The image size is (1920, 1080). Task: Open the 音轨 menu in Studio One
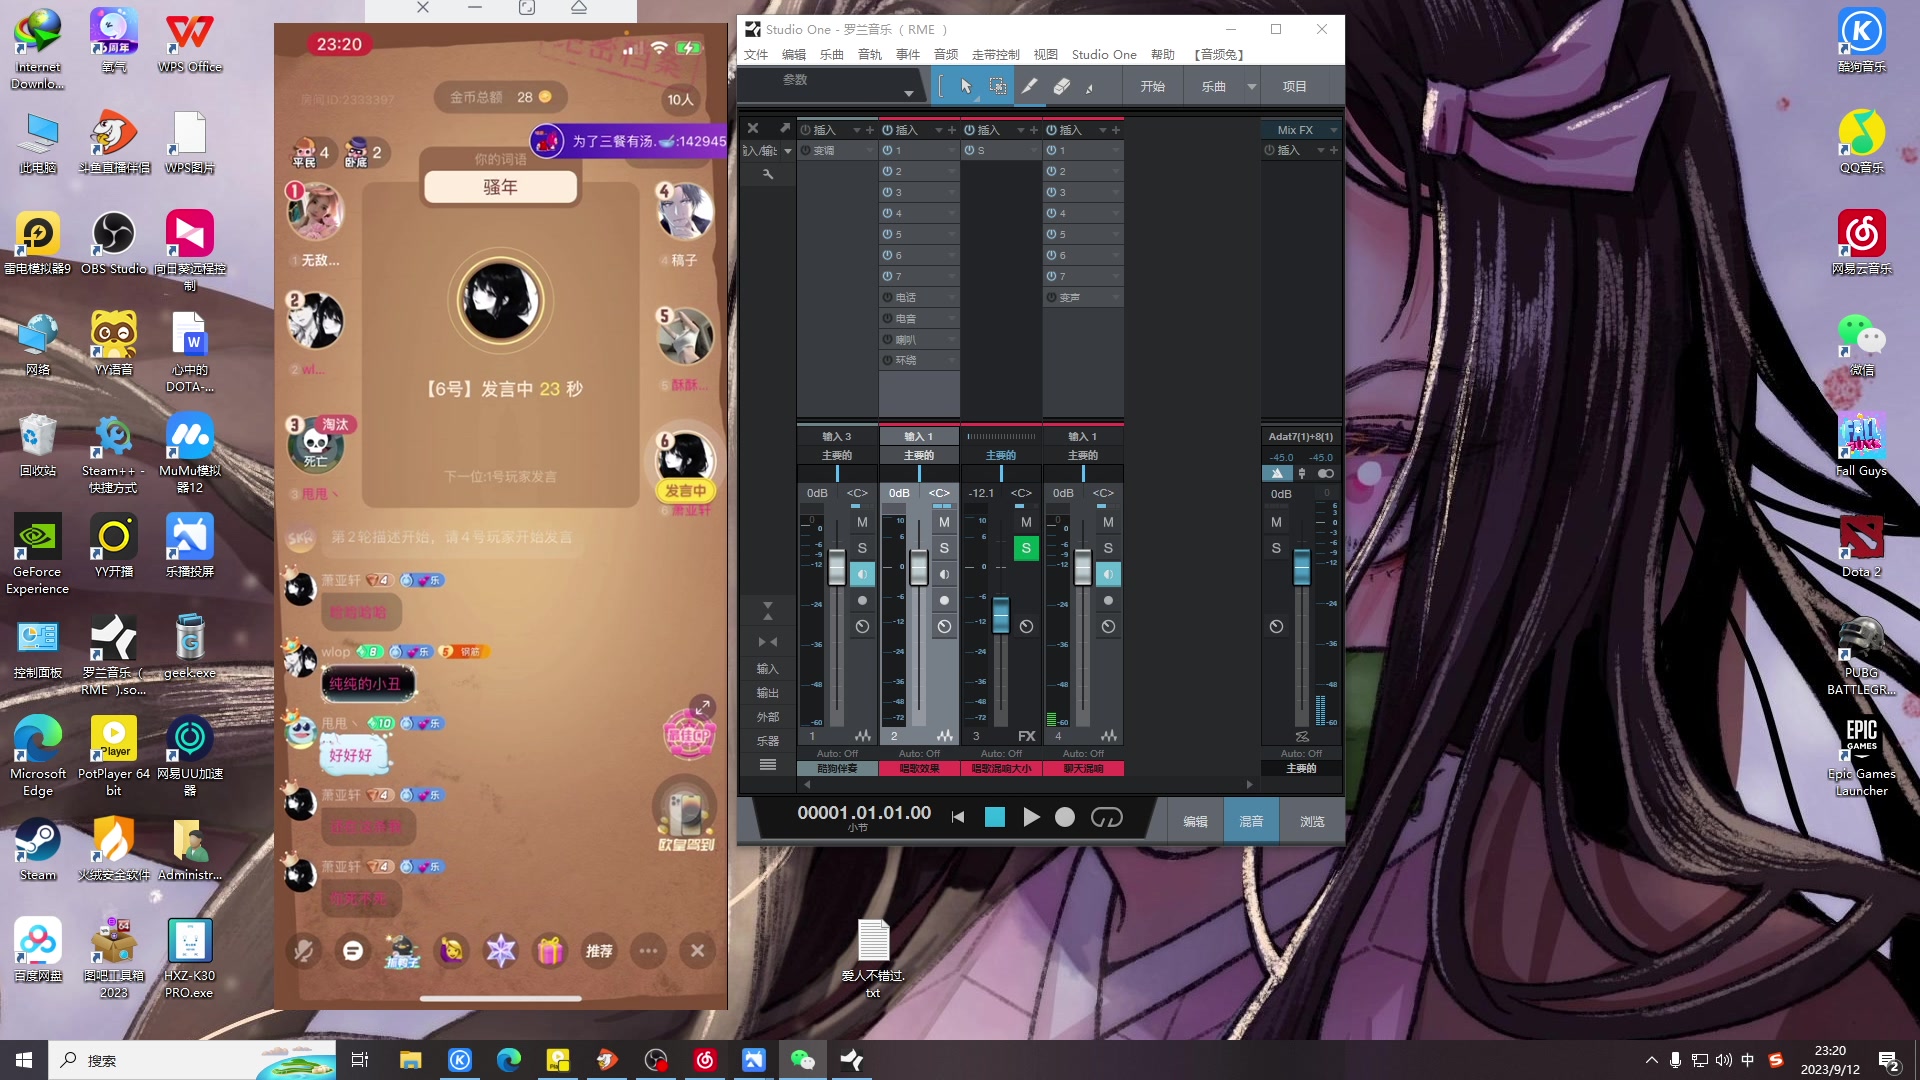coord(870,55)
